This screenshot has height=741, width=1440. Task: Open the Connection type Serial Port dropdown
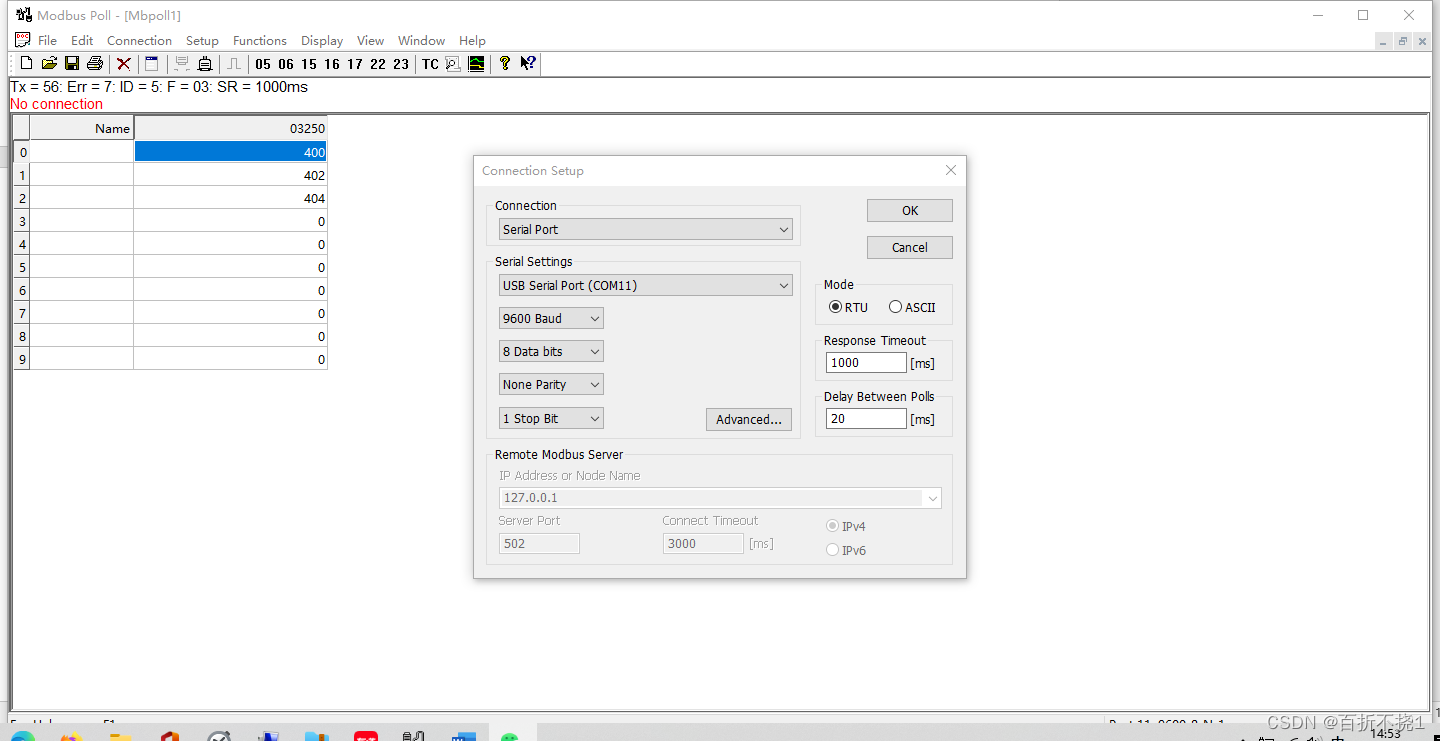[646, 229]
